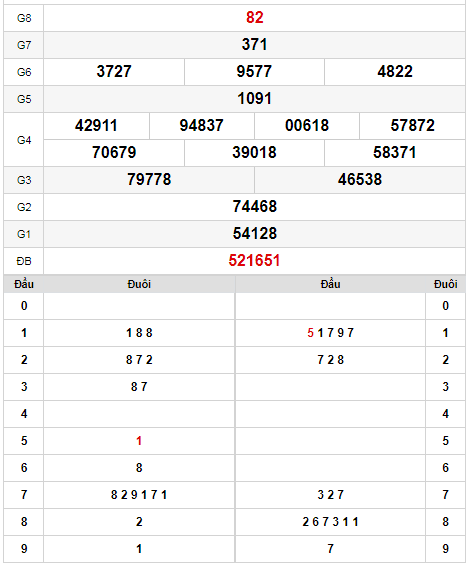
Task: Click G6 number 4822
Action: tap(395, 71)
